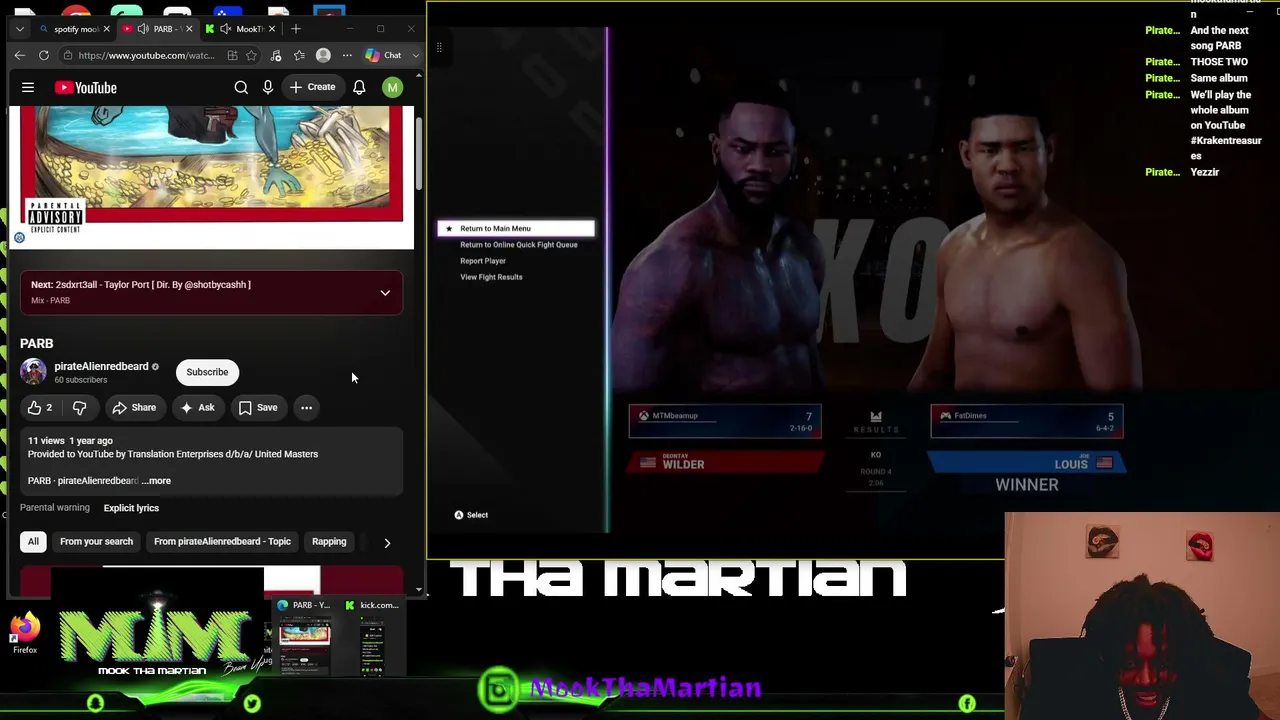Bookmark this page with star icon

[251, 56]
